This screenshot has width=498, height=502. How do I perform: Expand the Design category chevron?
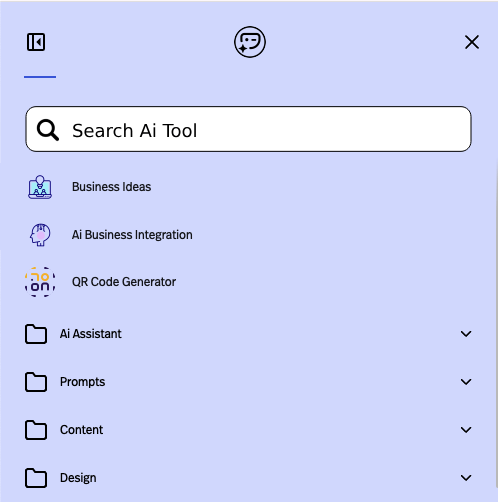(x=466, y=478)
